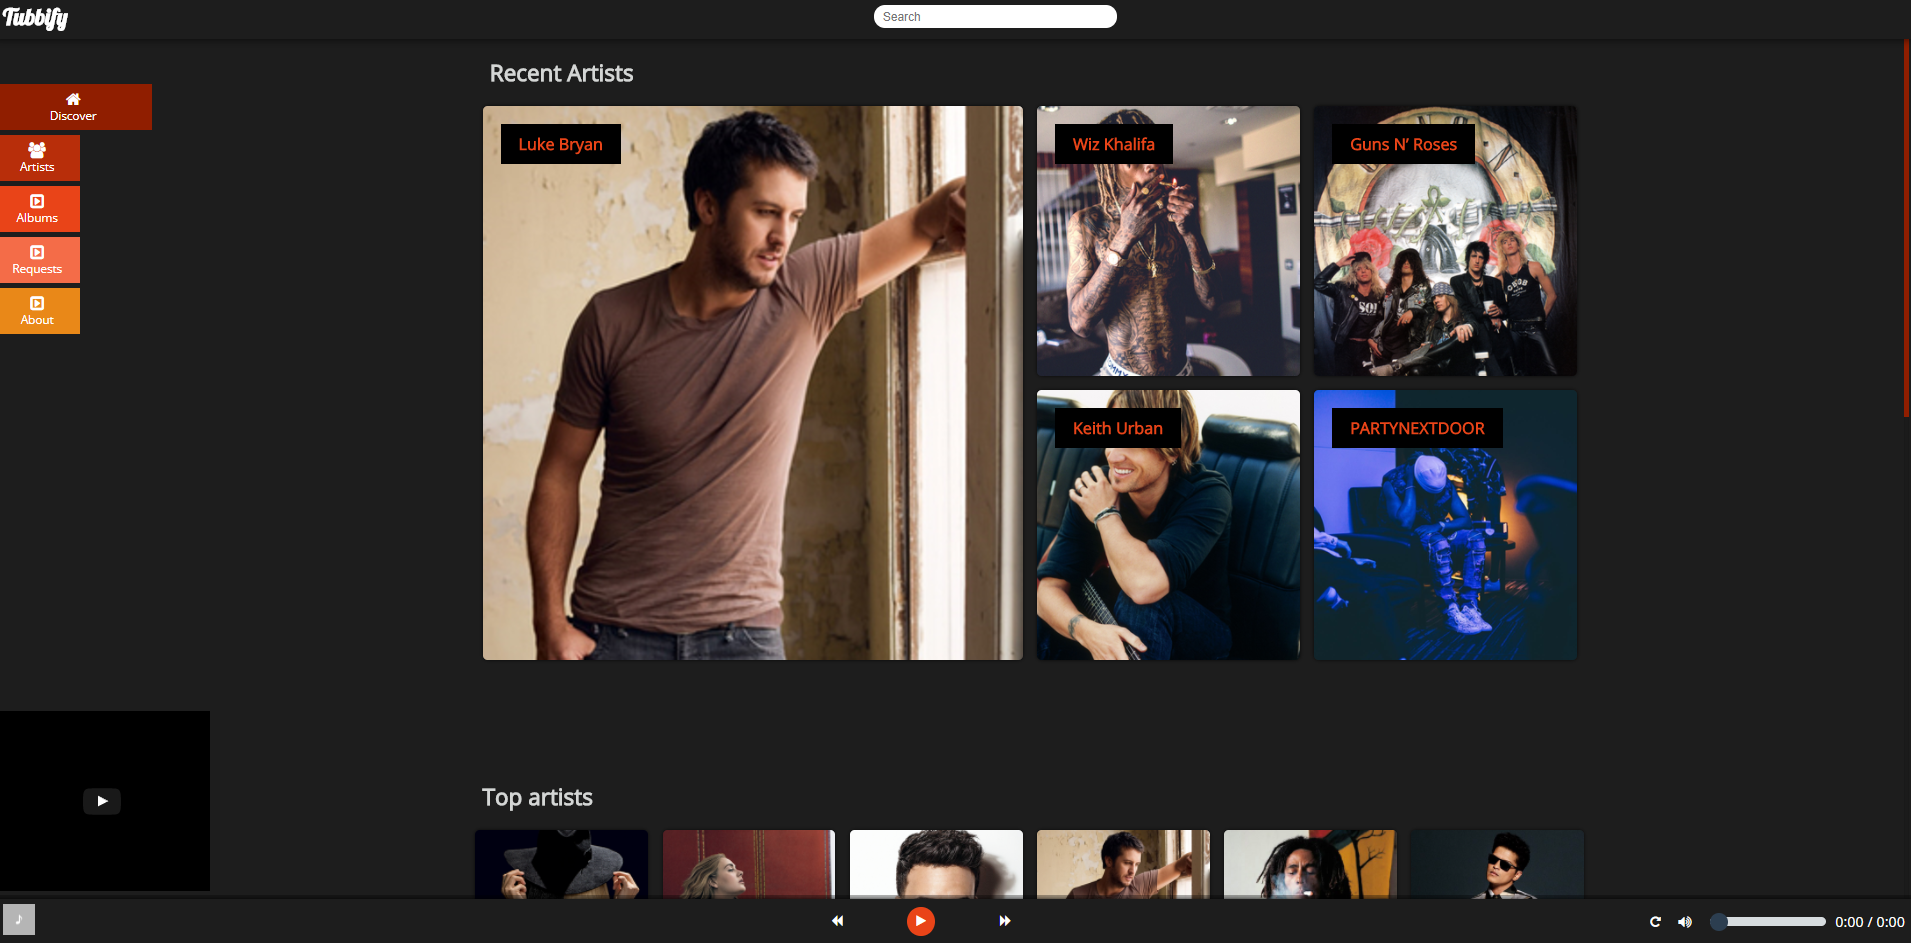Screen dimensions: 1911x943
Task: Click the Artists people icon
Action: tap(37, 150)
